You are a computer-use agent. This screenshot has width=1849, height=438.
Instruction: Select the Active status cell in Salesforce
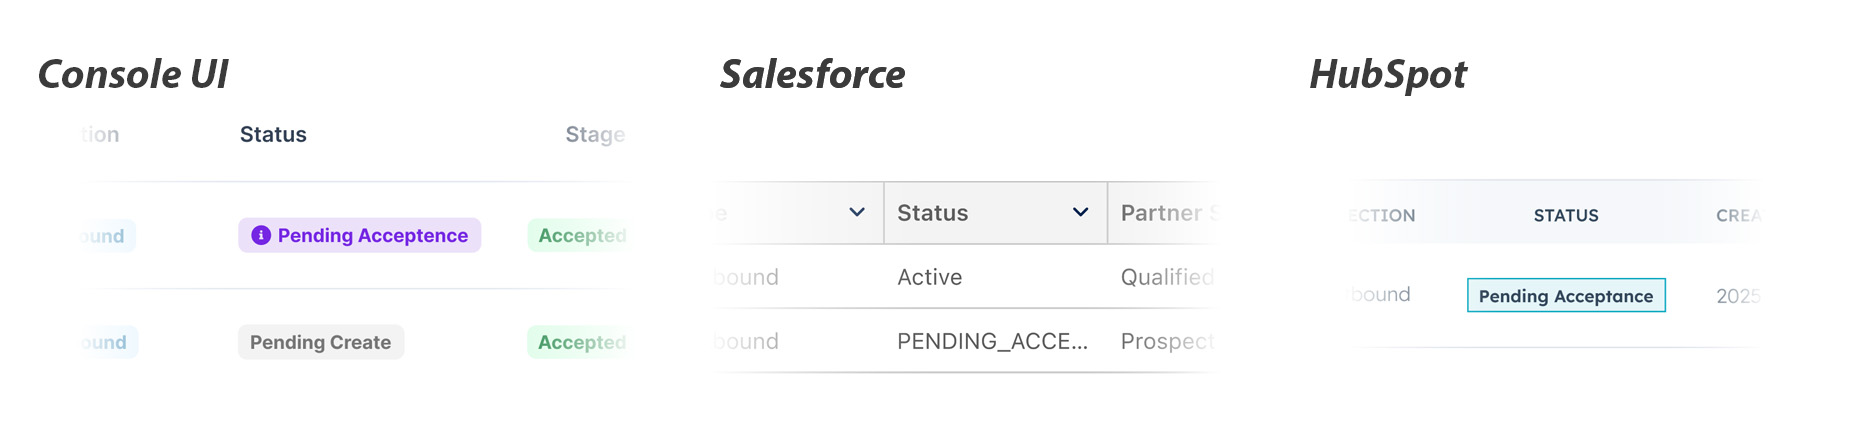(x=929, y=277)
